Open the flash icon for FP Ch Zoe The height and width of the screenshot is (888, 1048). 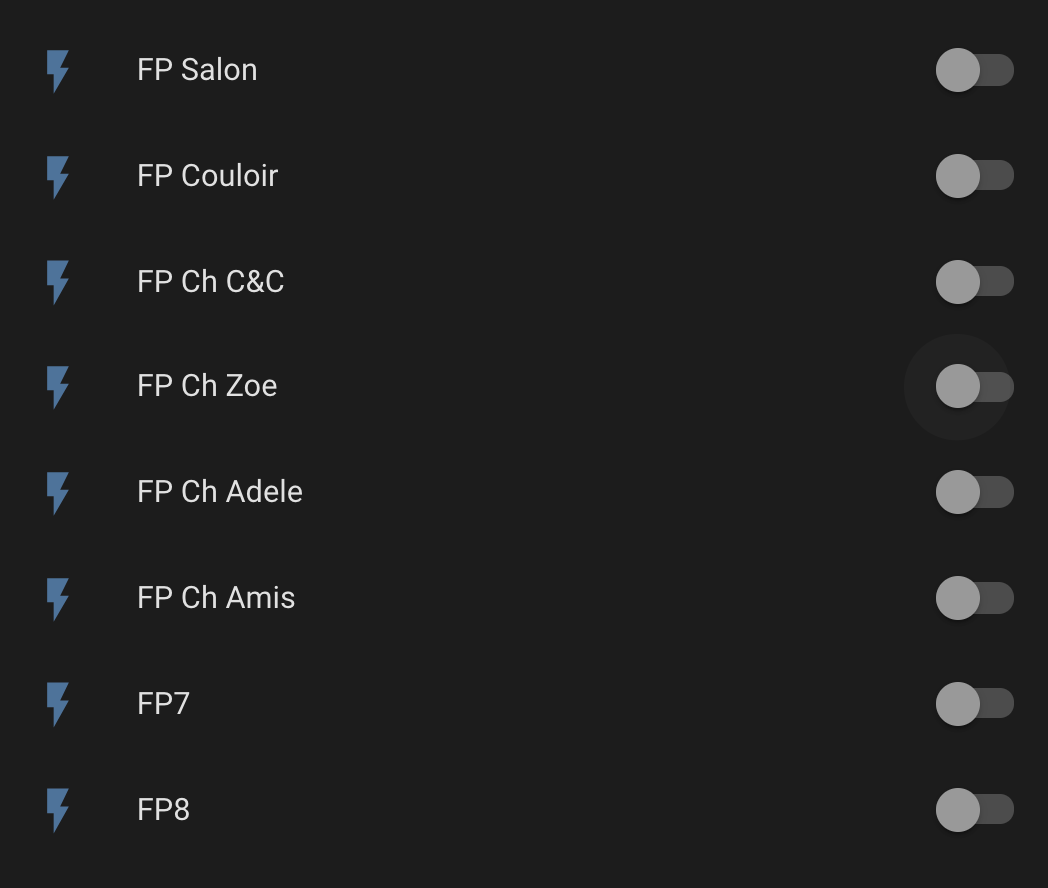(x=58, y=387)
